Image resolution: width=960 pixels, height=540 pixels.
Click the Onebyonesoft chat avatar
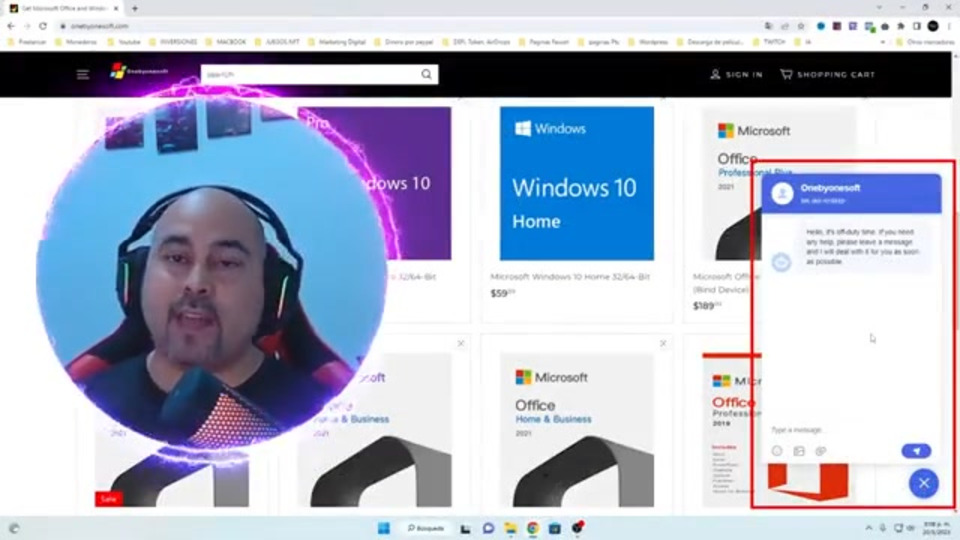tap(782, 193)
